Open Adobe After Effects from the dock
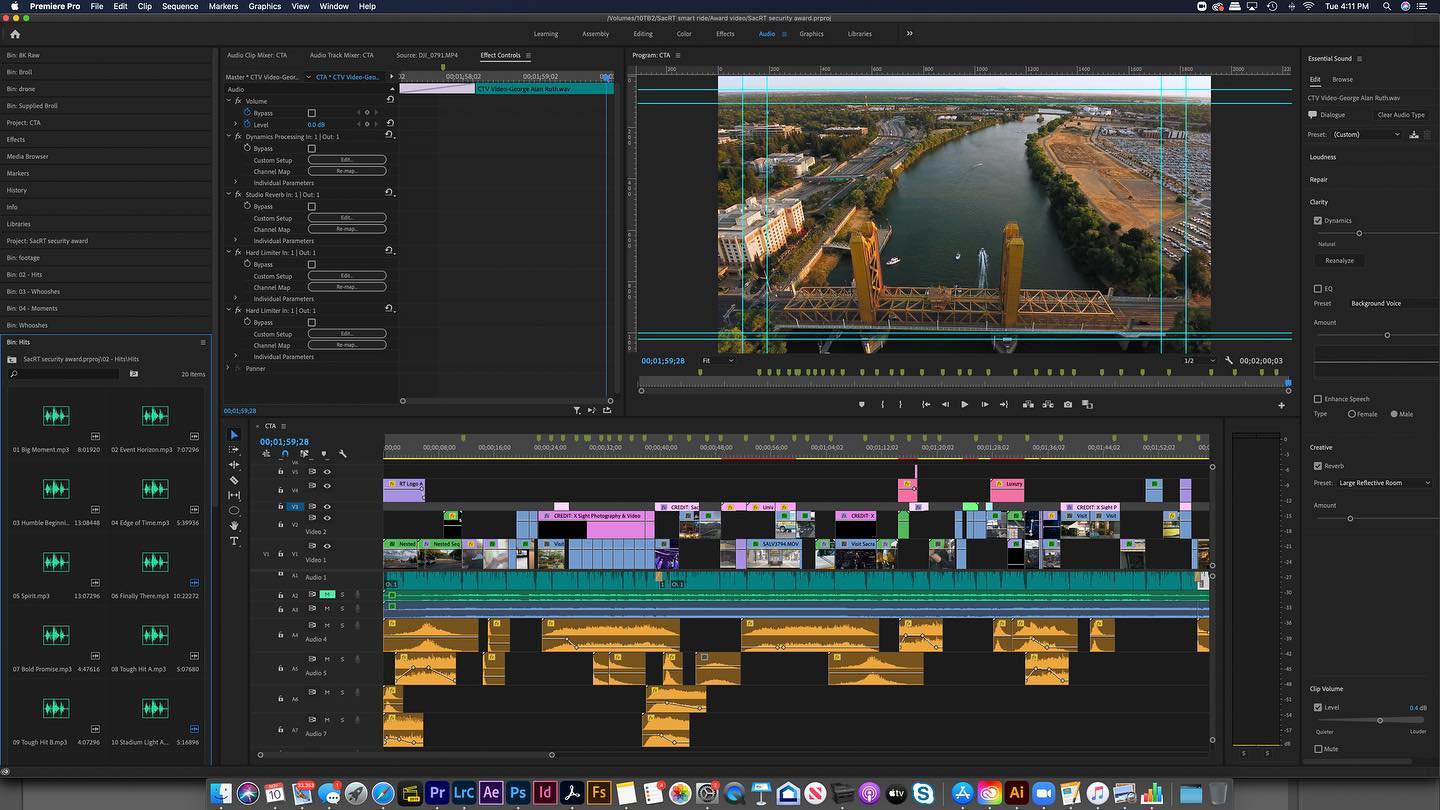This screenshot has height=810, width=1440. coord(490,793)
